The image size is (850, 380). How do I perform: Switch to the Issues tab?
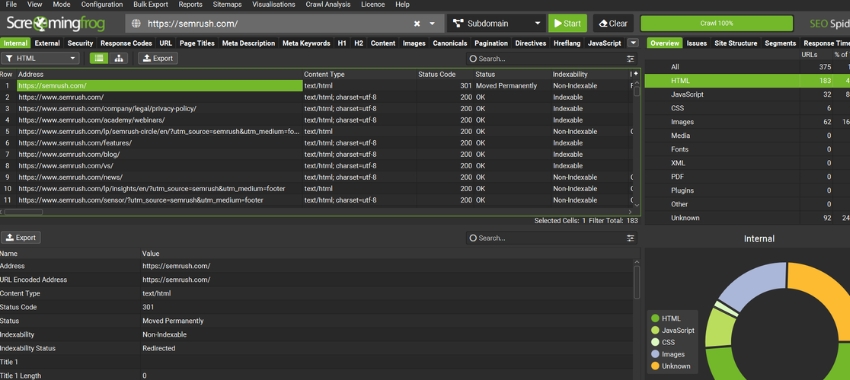[697, 43]
